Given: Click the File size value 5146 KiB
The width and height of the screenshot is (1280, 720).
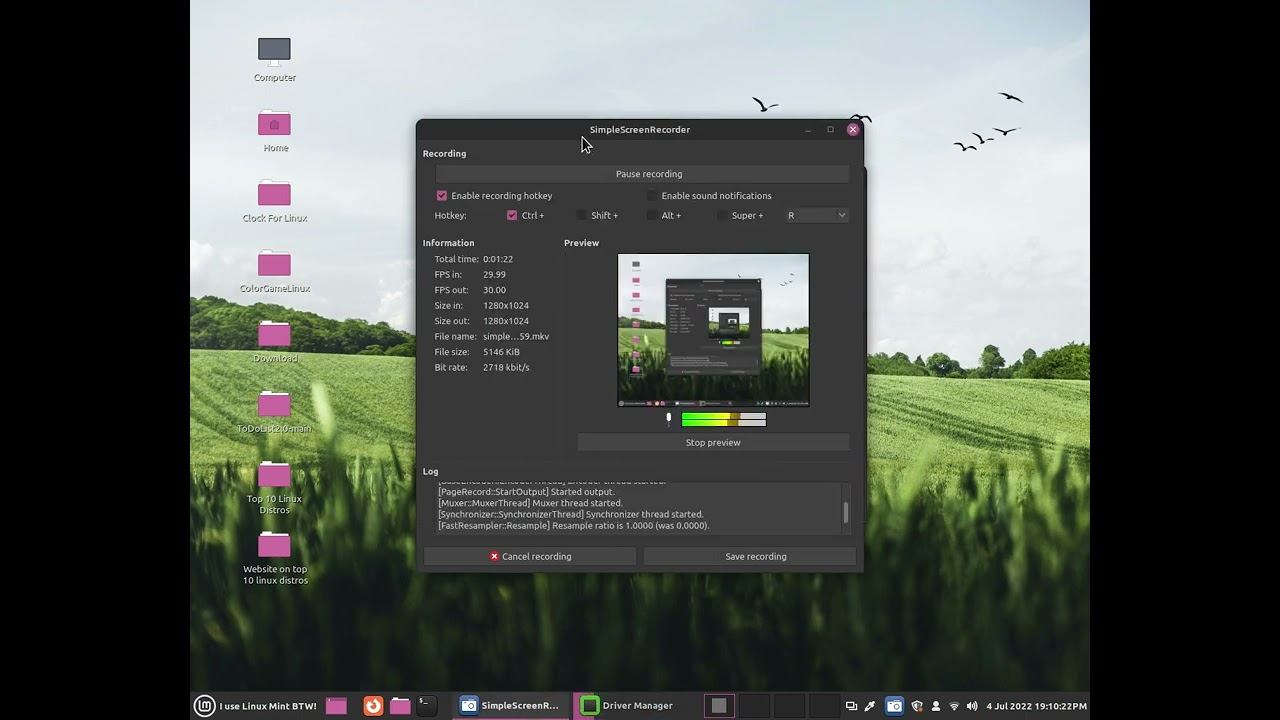Looking at the screenshot, I should coord(501,352).
